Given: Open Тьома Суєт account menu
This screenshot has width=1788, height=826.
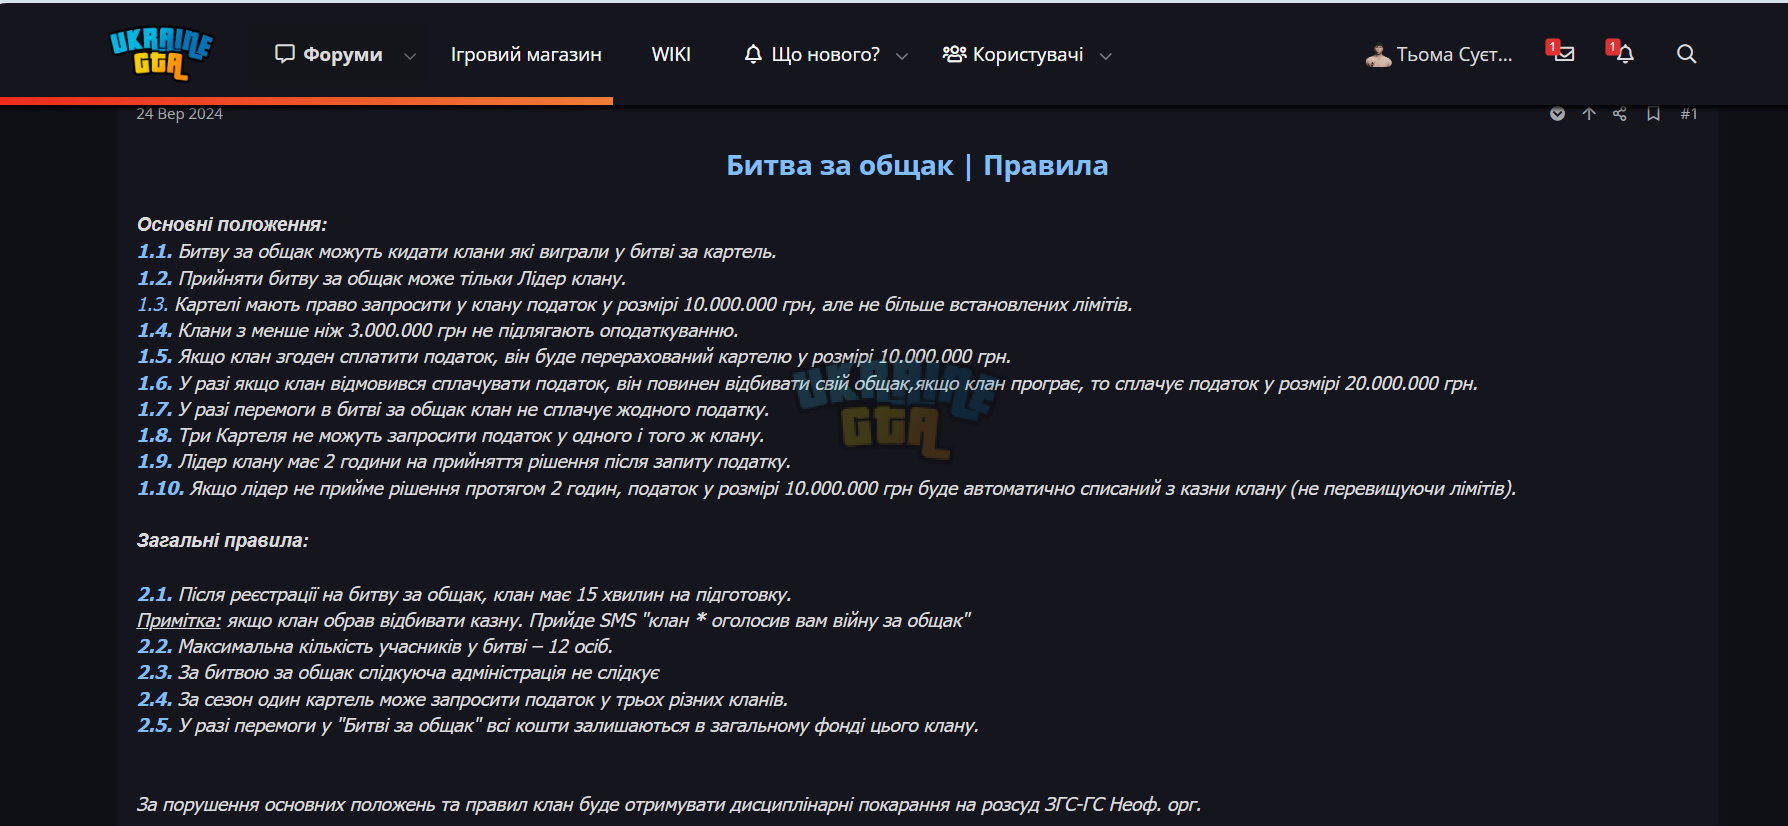Looking at the screenshot, I should point(1439,55).
